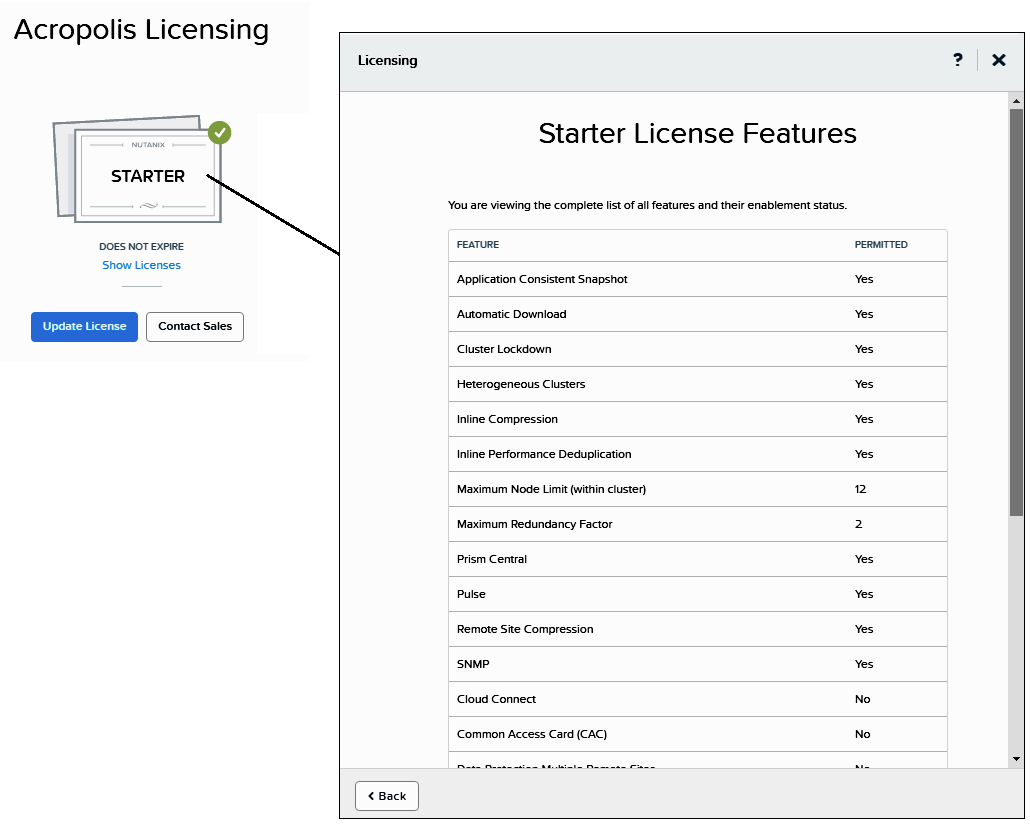1030x825 pixels.
Task: Click the node limit value 12
Action: [861, 489]
